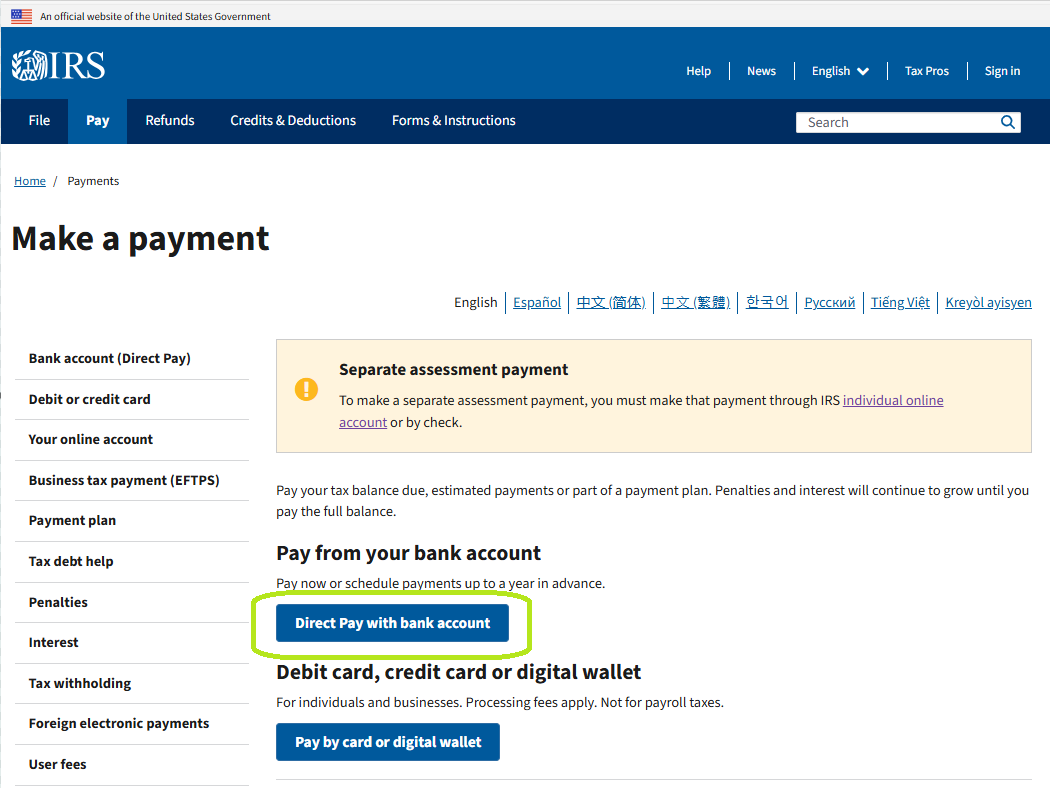Select Tax debt help from sidebar
Screen dimensions: 1050x788
point(70,561)
